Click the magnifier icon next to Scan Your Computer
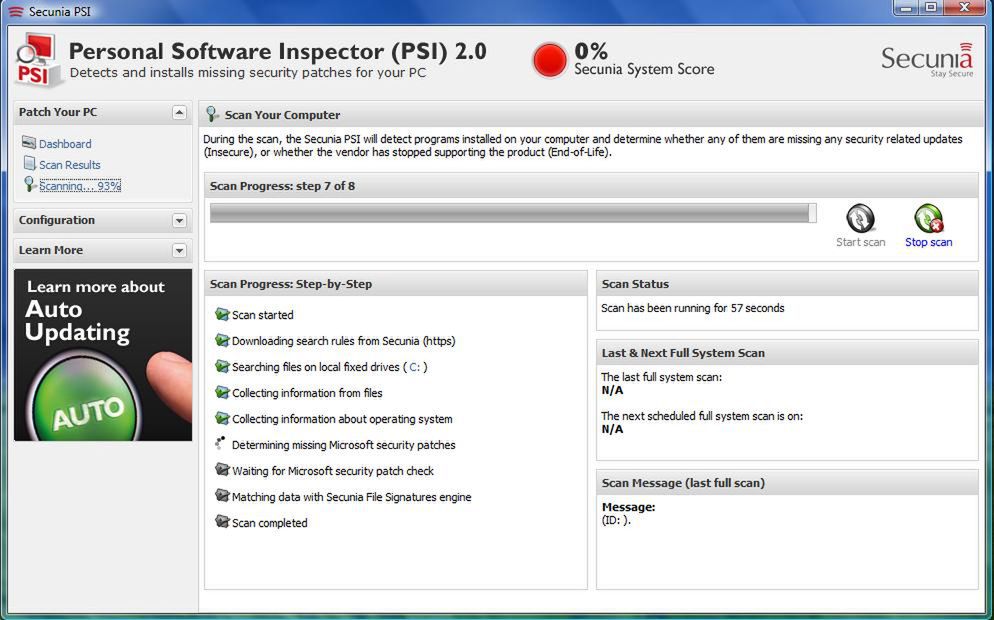This screenshot has height=620, width=994. [212, 114]
